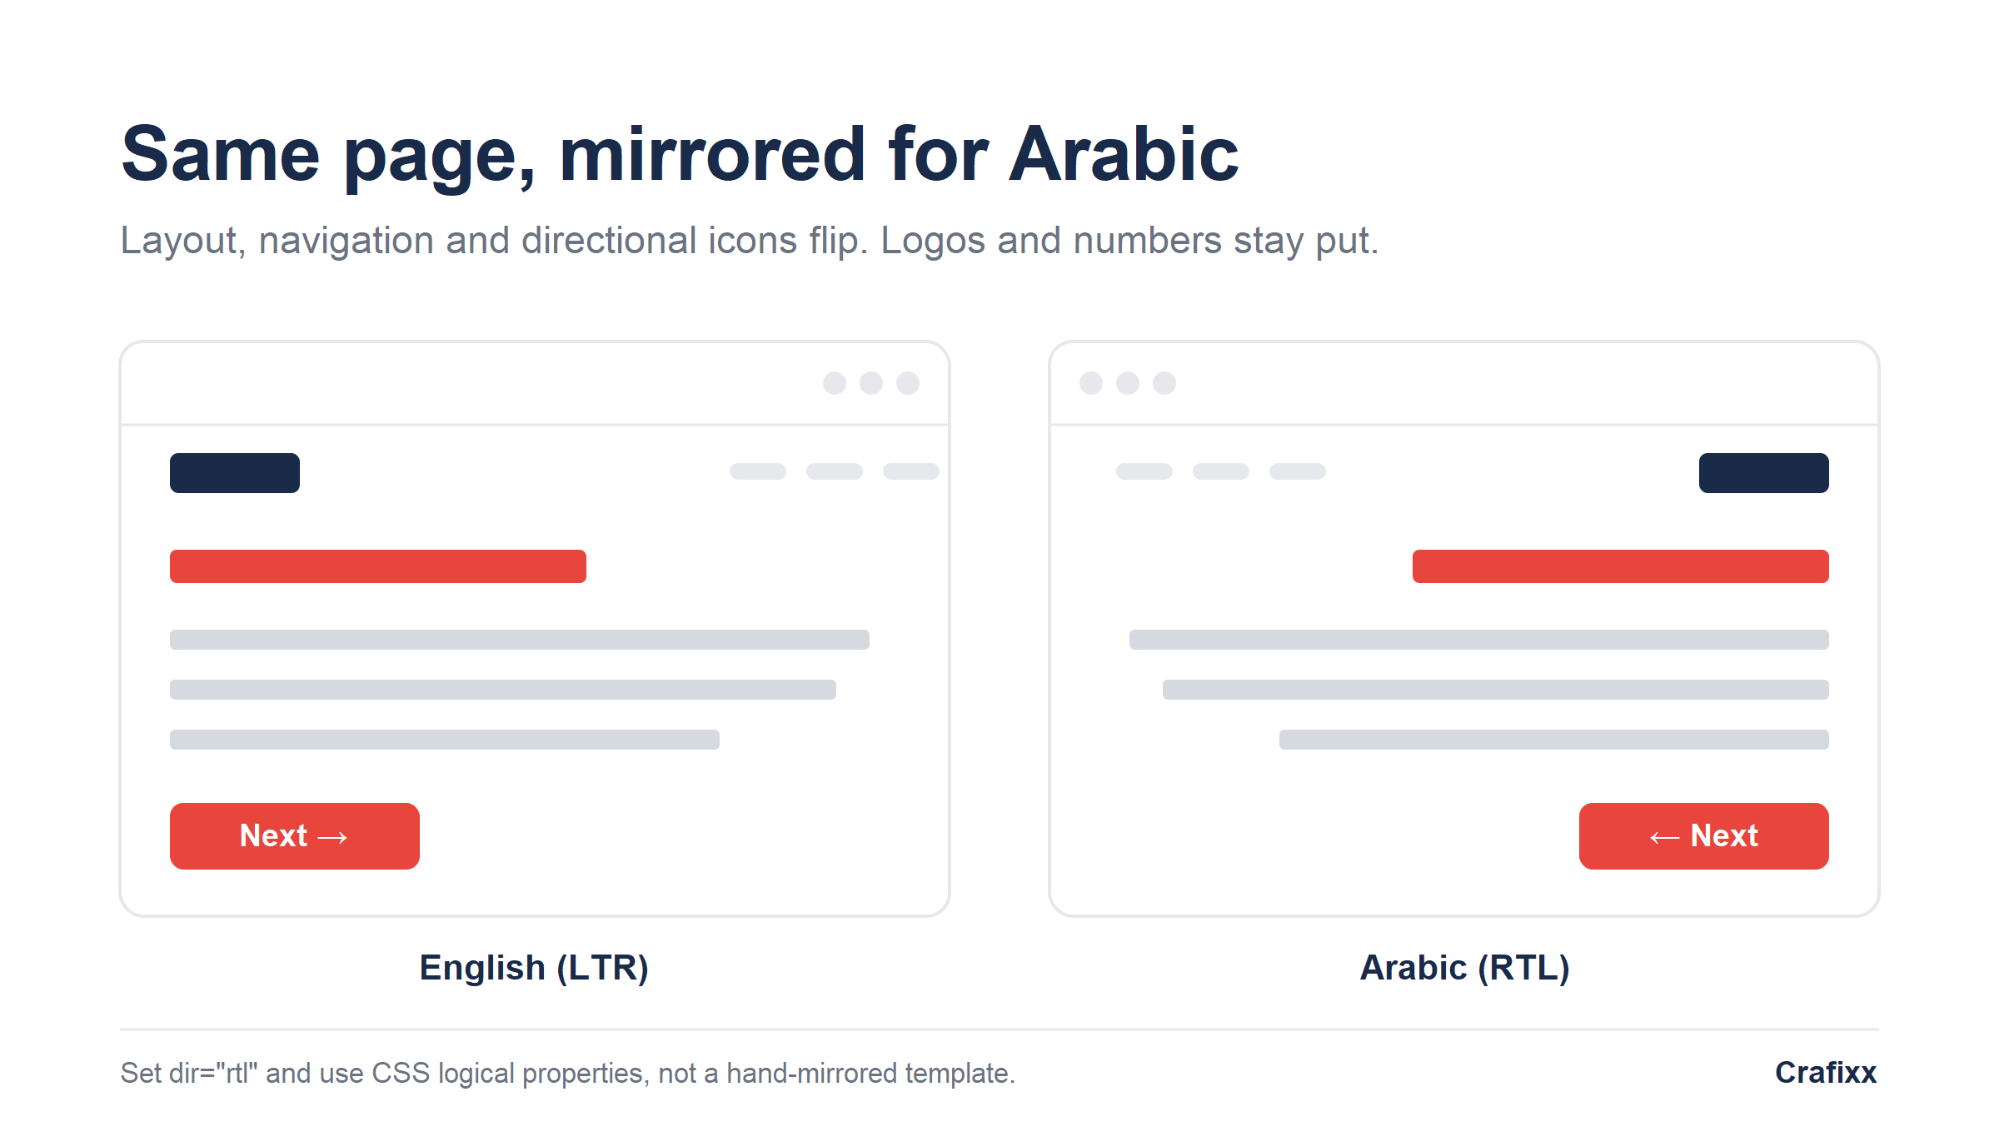
Task: Select middle nav pill in RTL mockup
Action: click(x=1221, y=471)
